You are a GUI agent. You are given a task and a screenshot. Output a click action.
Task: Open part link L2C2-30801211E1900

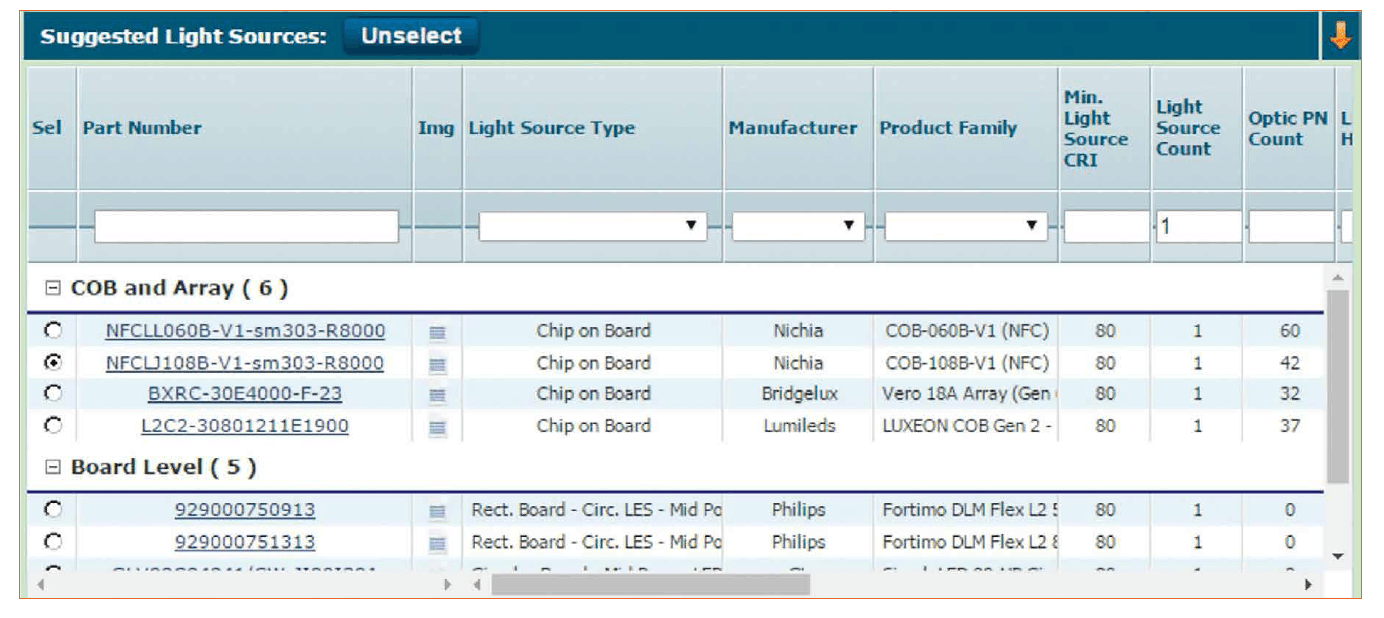(245, 426)
